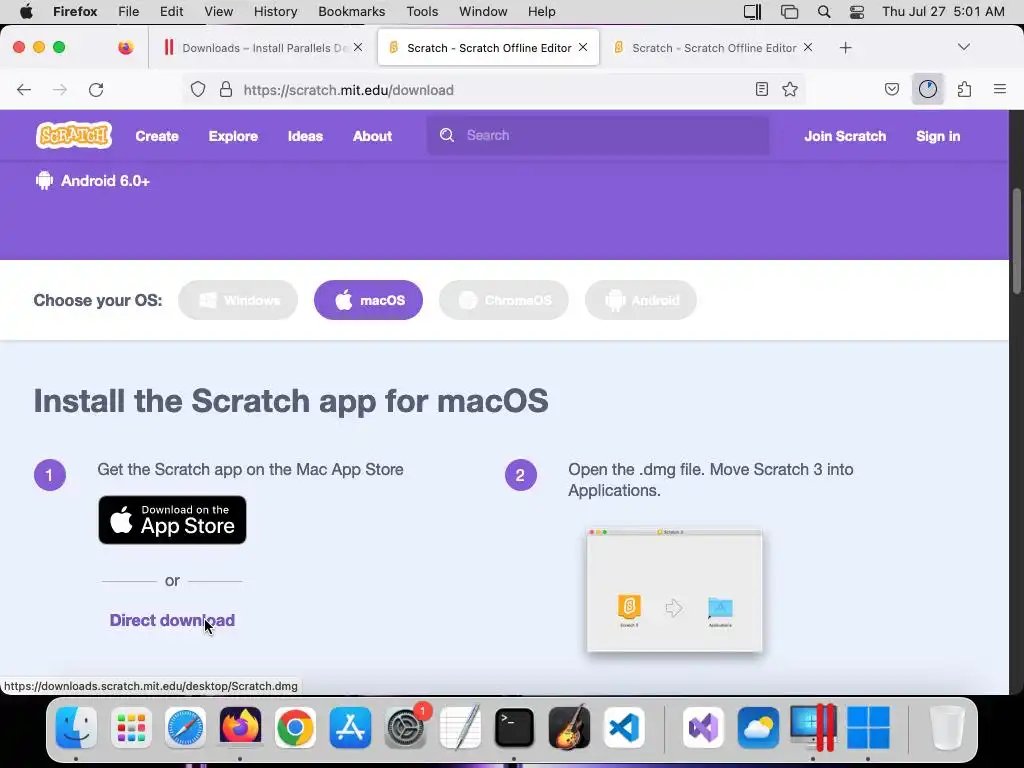Image resolution: width=1024 pixels, height=768 pixels.
Task: Open TextEdit from the dock
Action: coord(460,727)
